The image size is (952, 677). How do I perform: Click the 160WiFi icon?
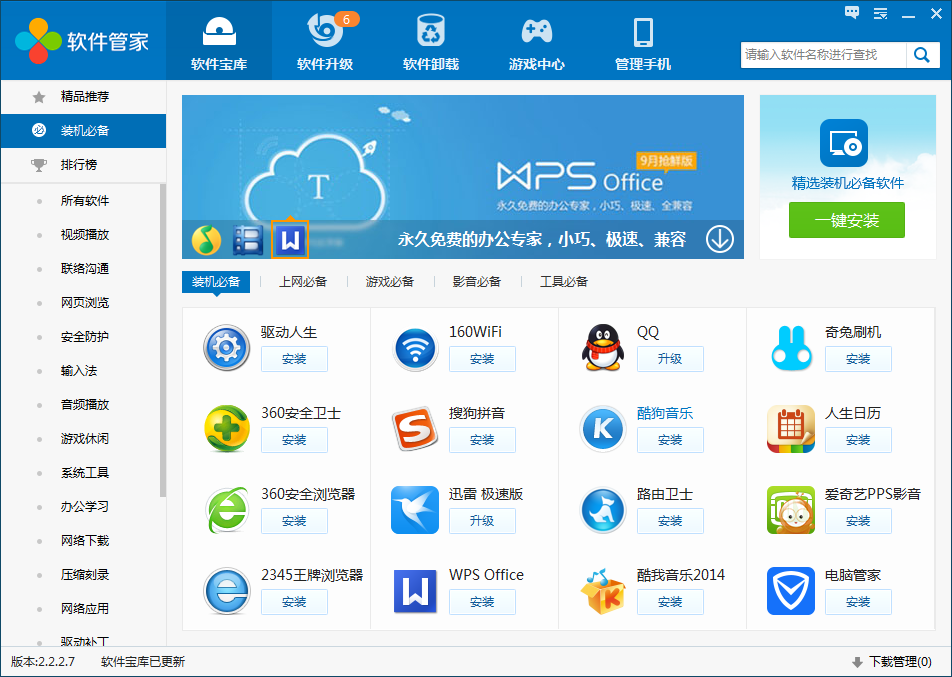(415, 348)
